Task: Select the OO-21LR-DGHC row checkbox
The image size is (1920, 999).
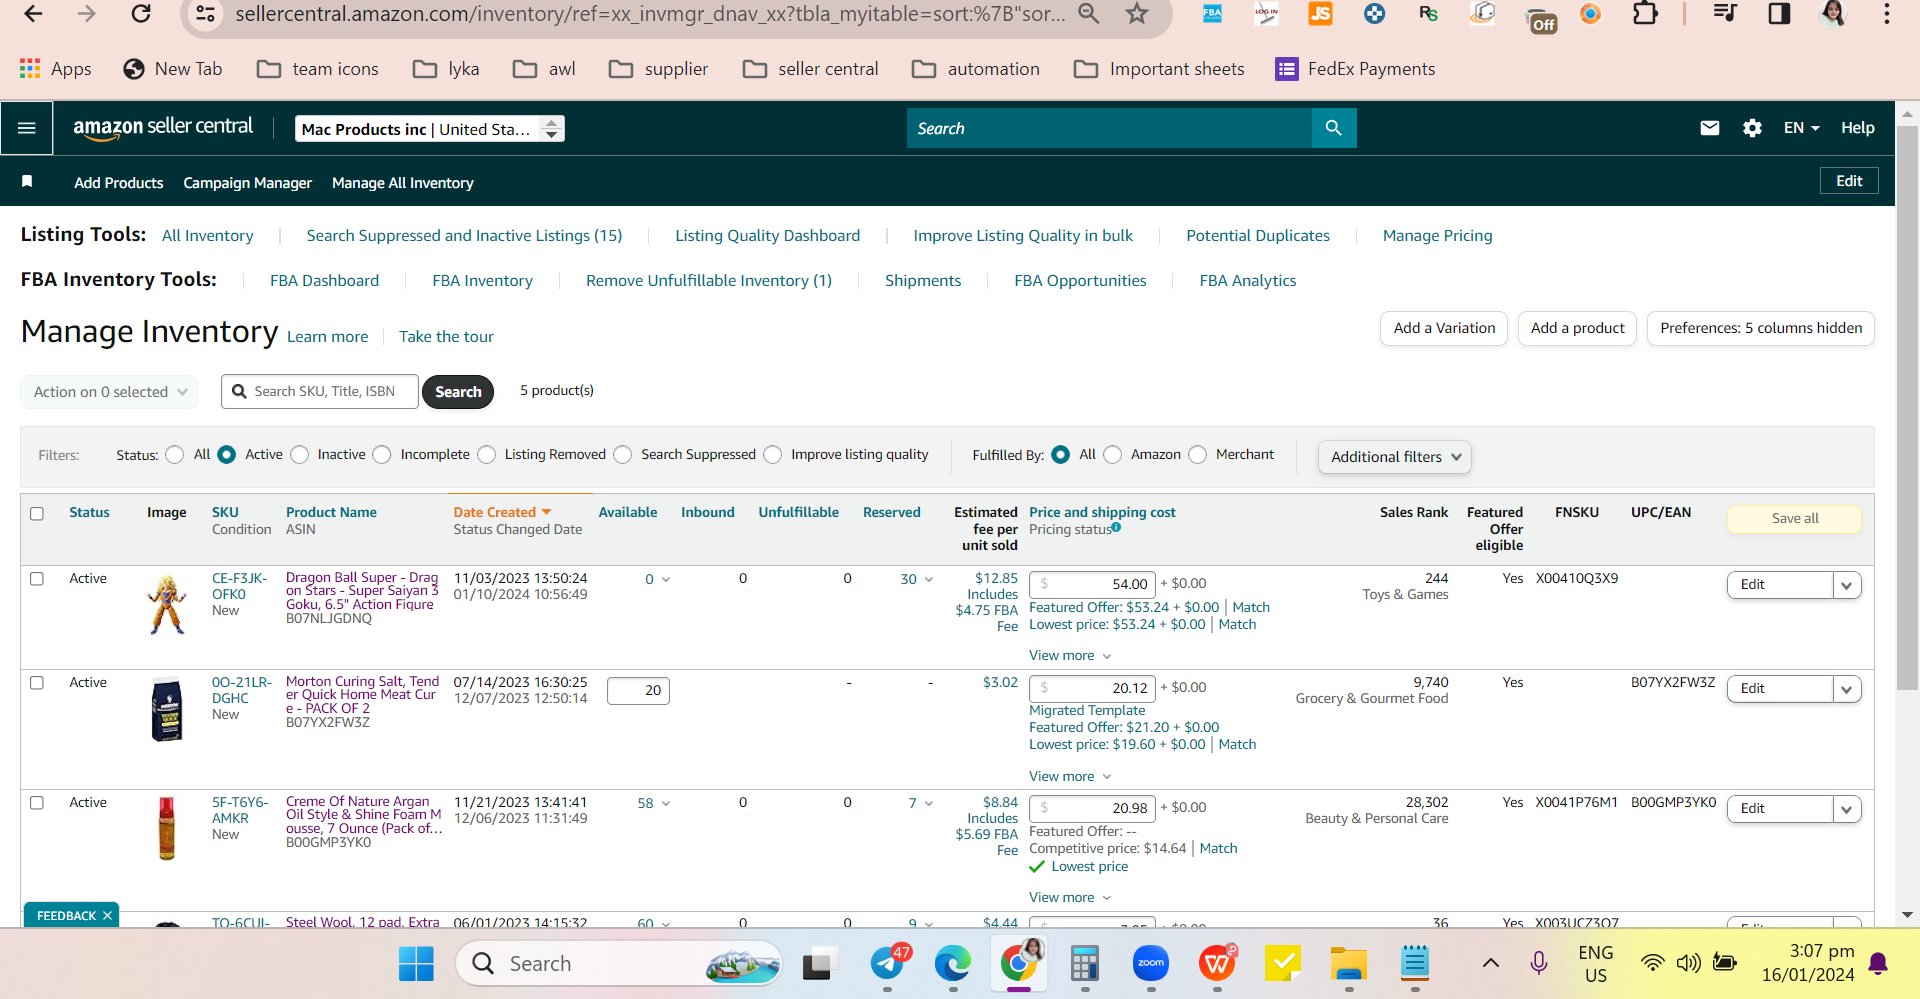Action: (x=37, y=683)
